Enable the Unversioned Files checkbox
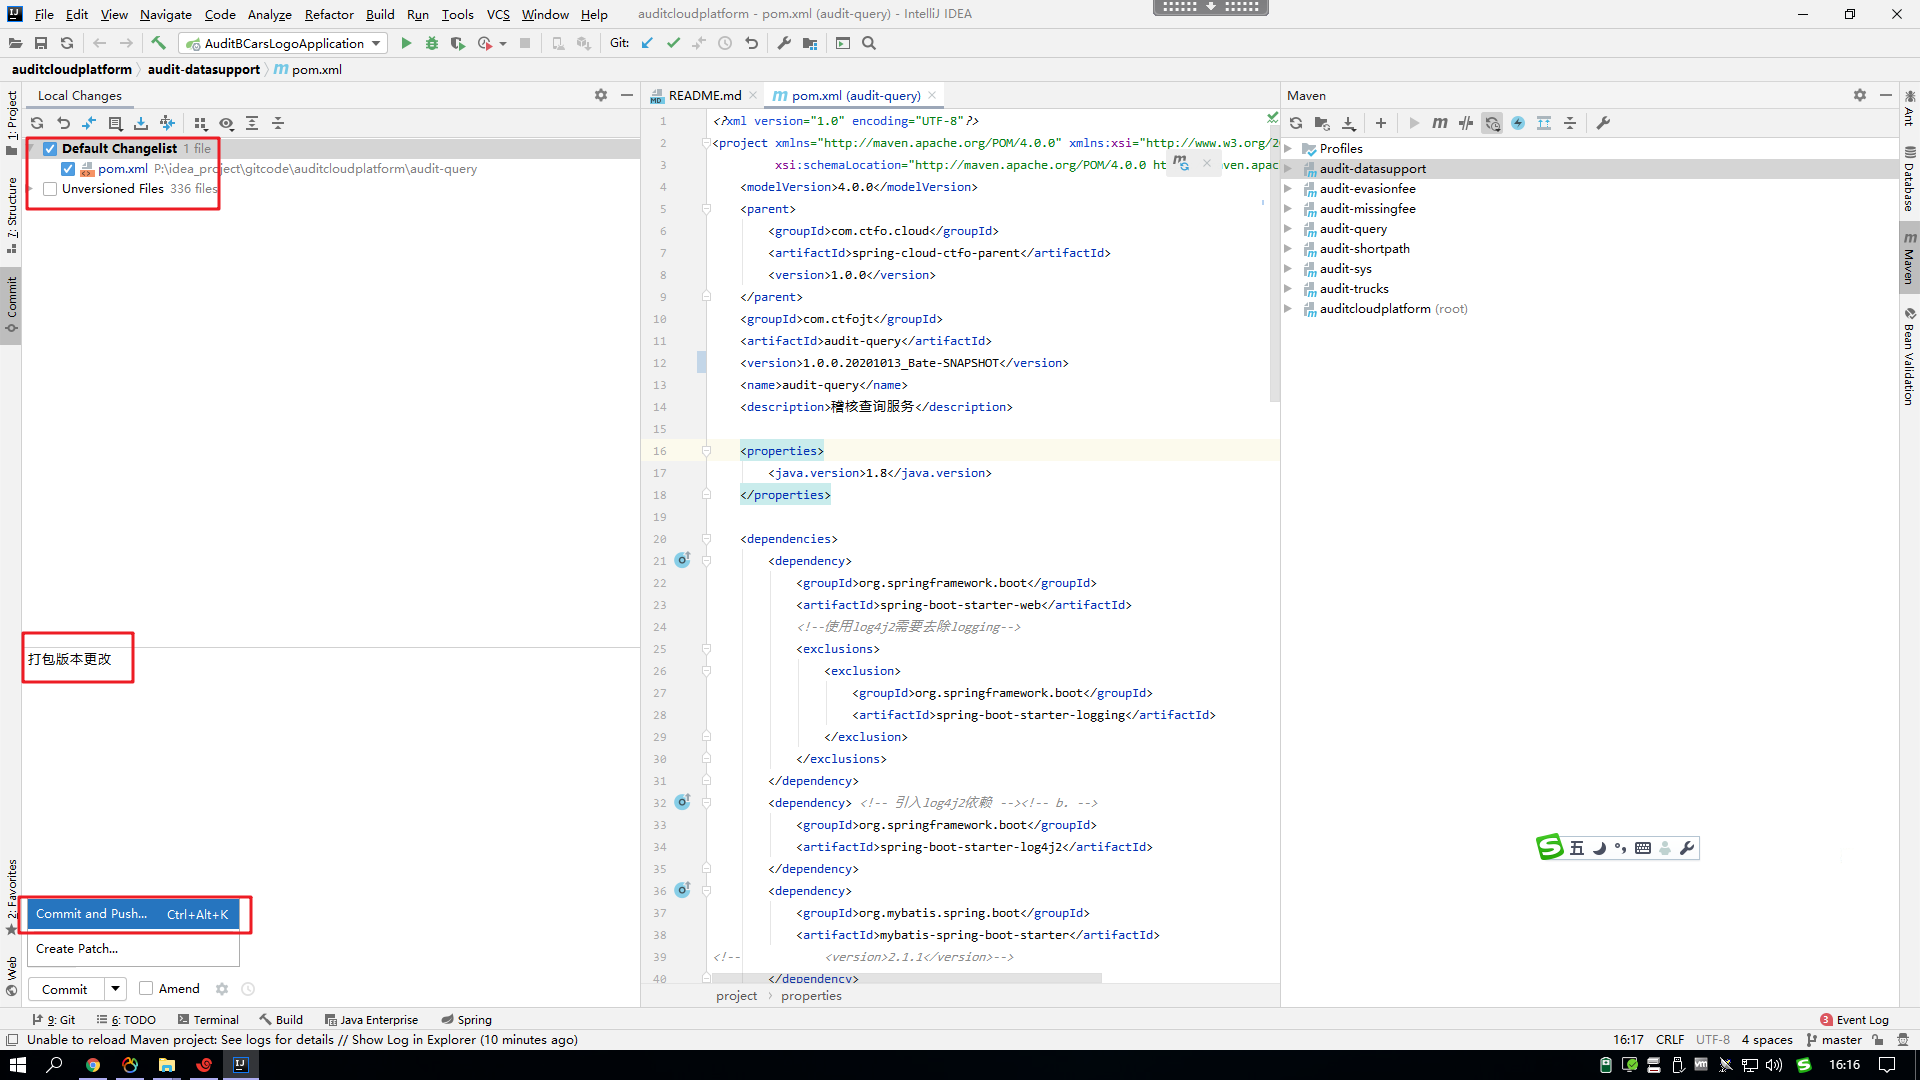Viewport: 1920px width, 1080px height. (x=50, y=189)
